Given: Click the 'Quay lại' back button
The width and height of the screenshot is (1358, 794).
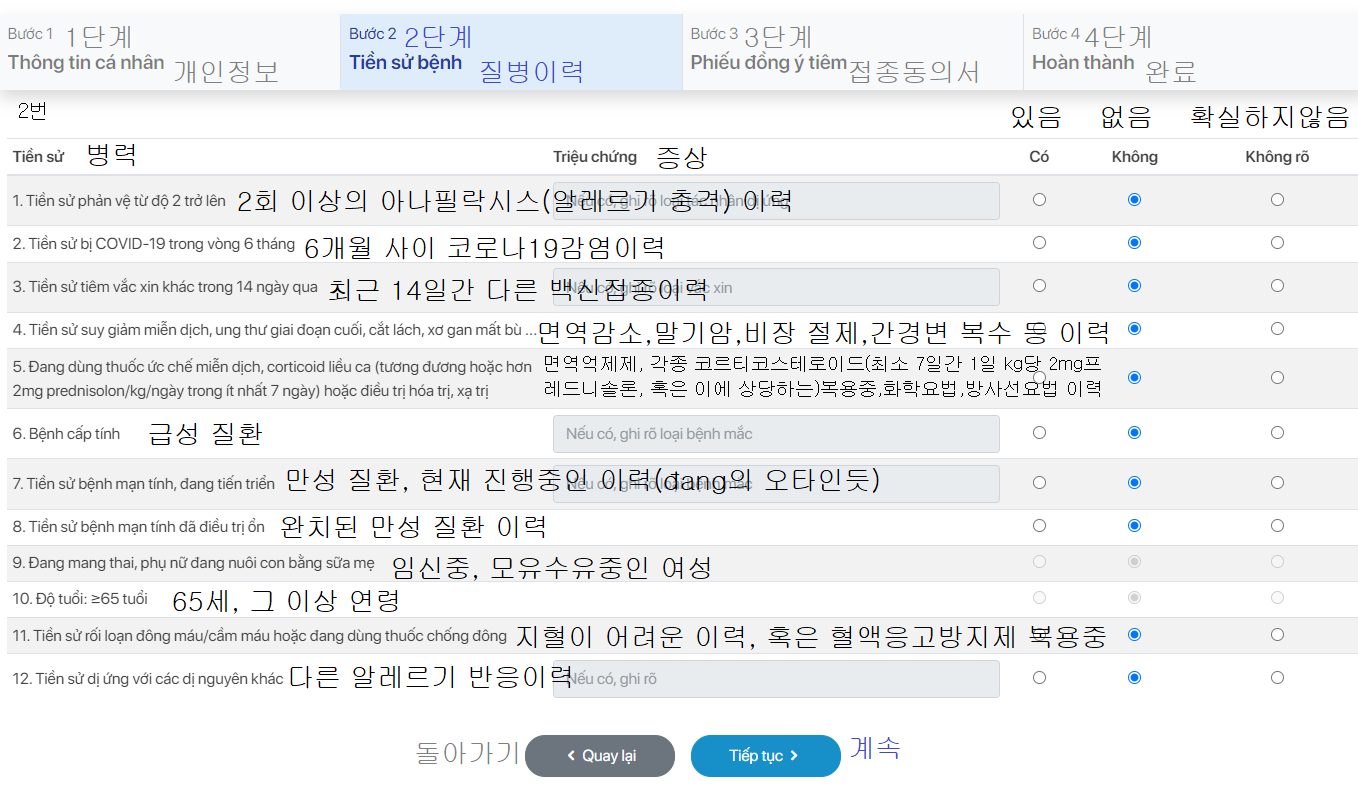Looking at the screenshot, I should click(599, 756).
